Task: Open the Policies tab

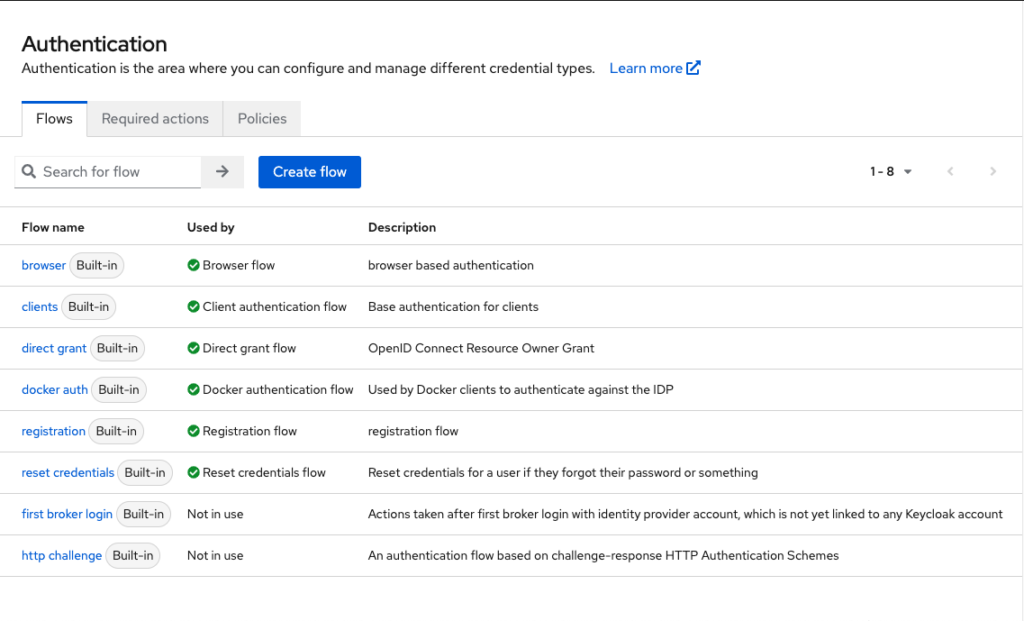Action: [x=262, y=119]
